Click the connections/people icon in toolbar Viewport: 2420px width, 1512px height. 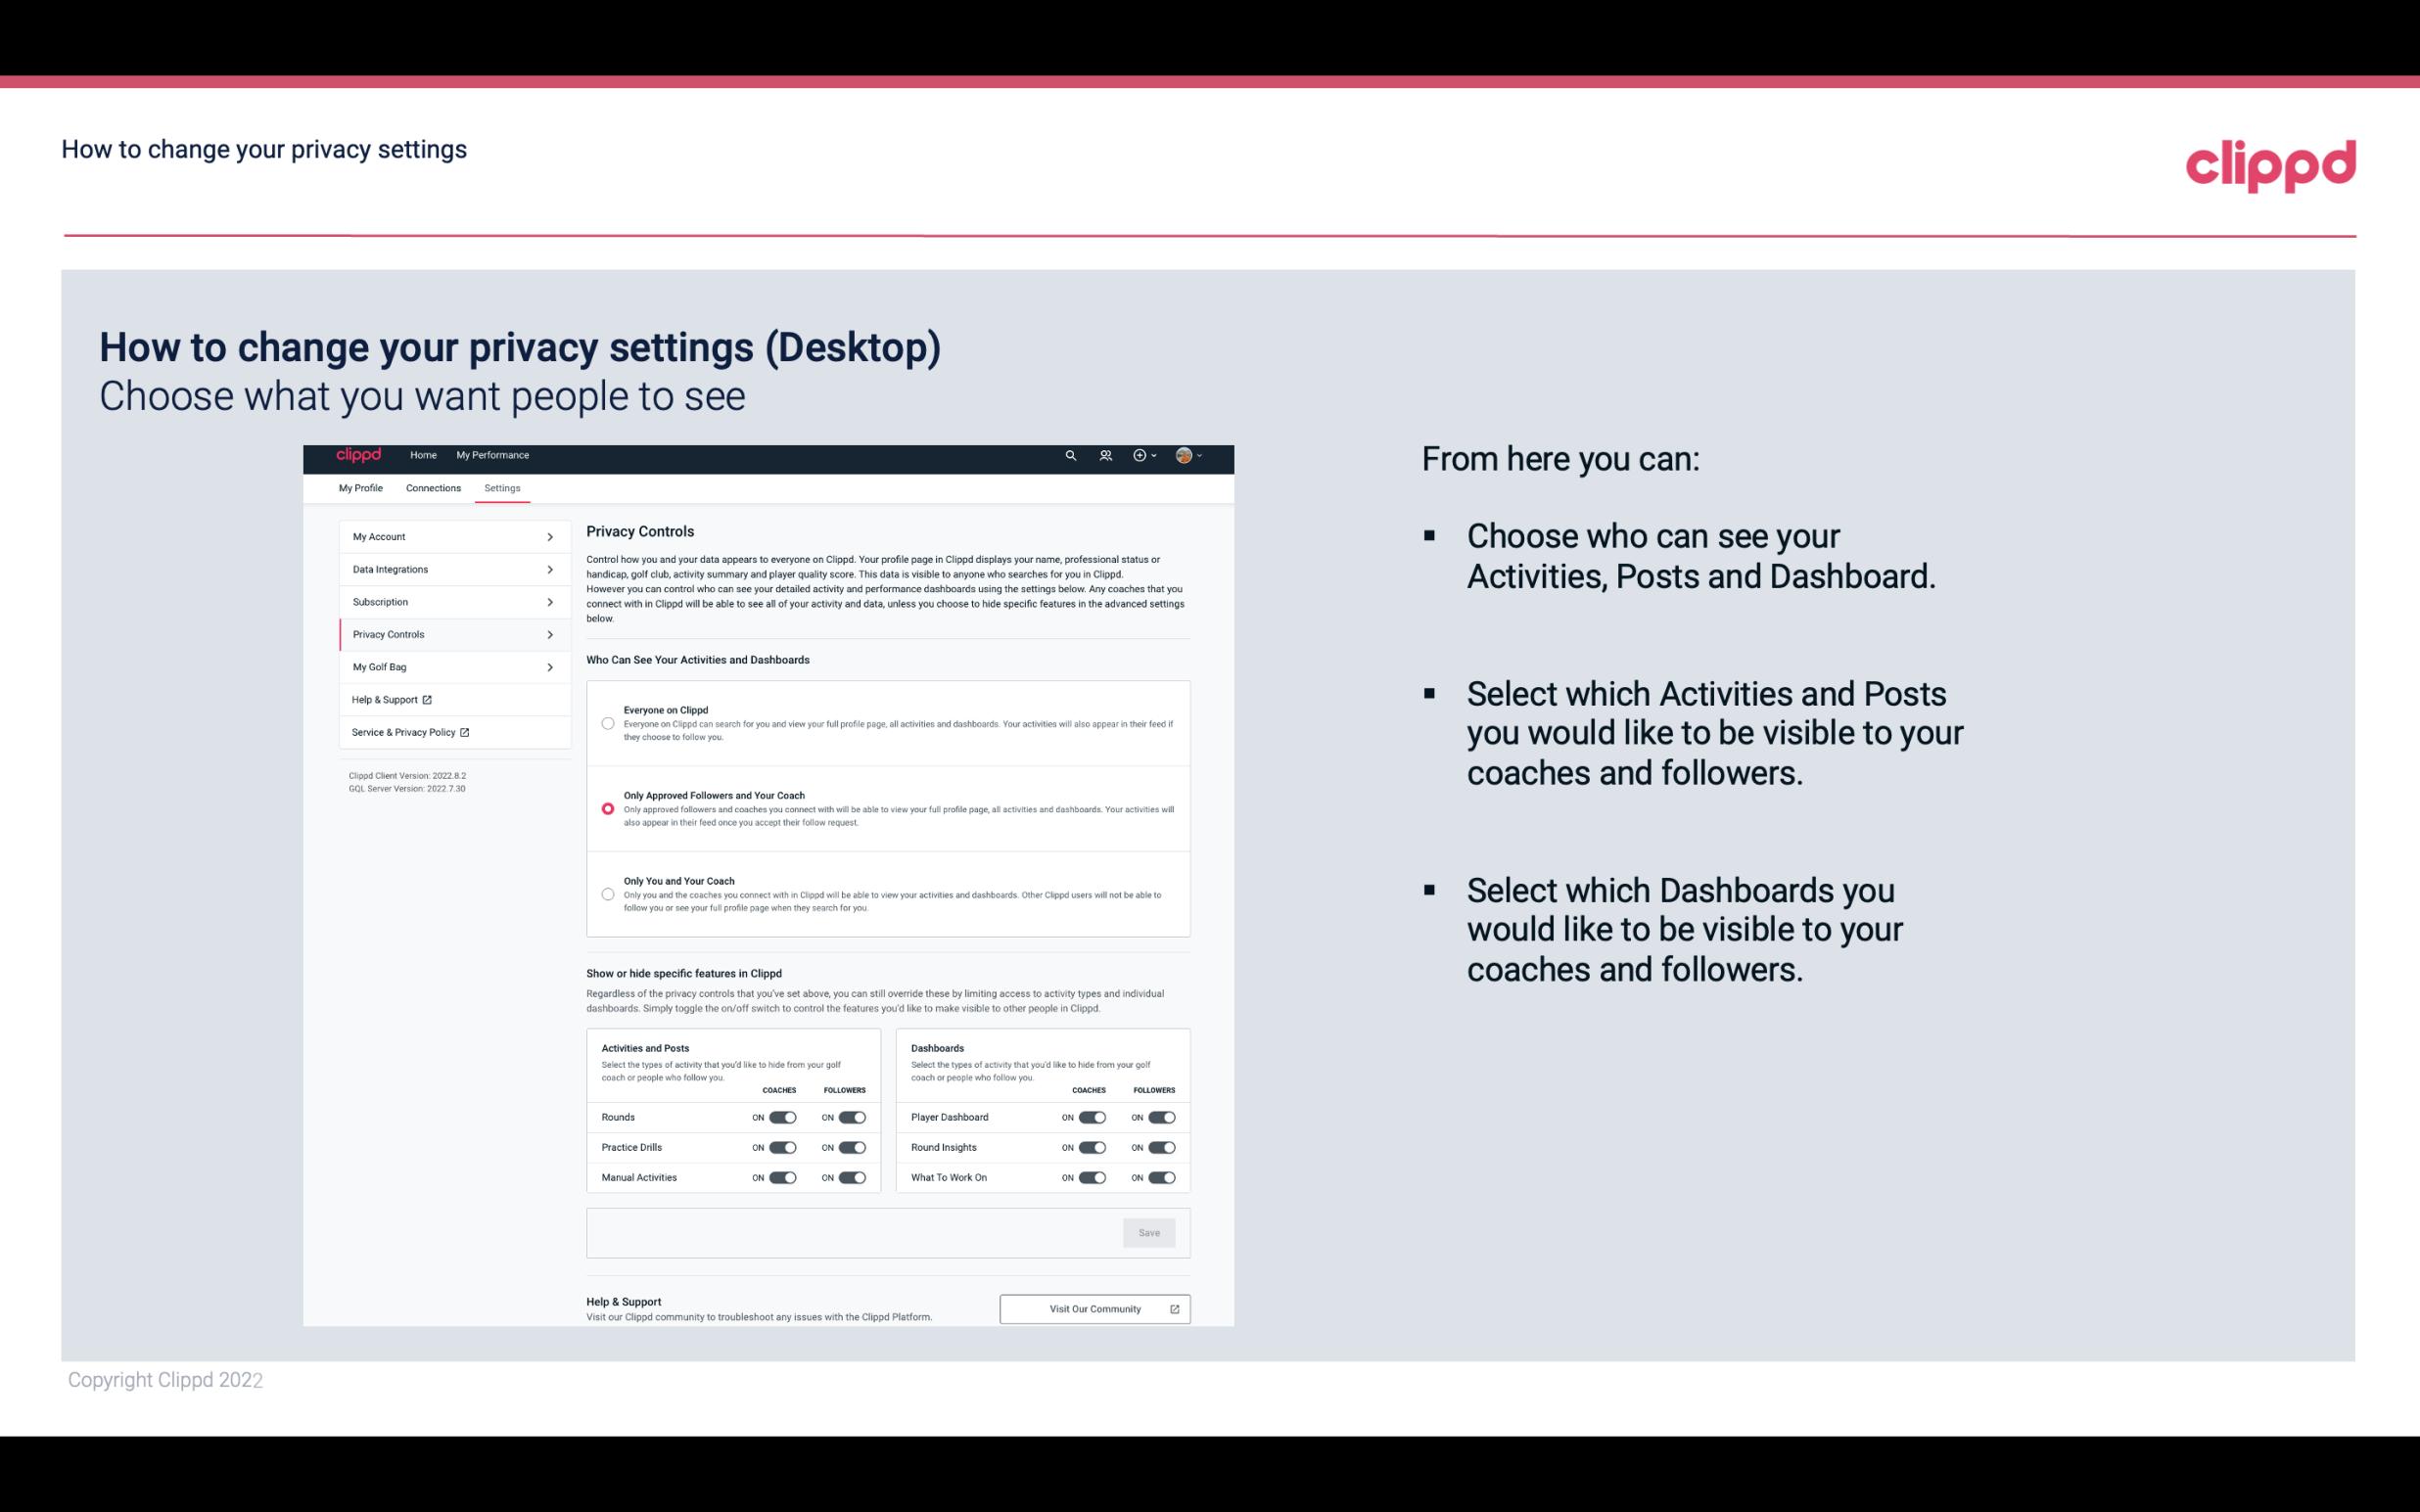pos(1108,456)
